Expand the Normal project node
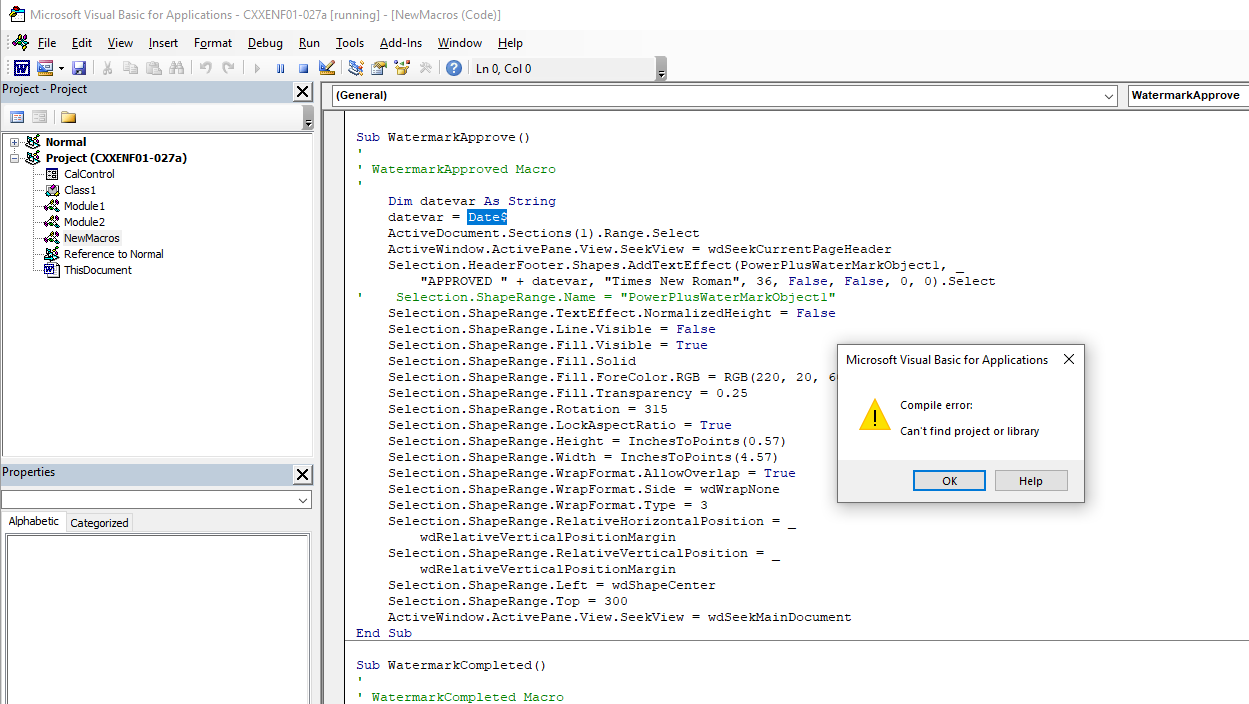 pos(15,142)
